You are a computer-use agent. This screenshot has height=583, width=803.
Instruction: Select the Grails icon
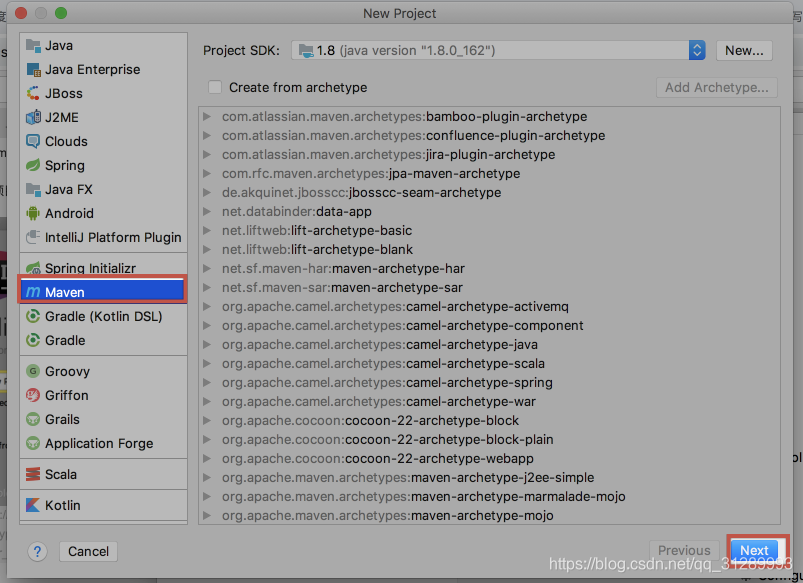coord(33,419)
